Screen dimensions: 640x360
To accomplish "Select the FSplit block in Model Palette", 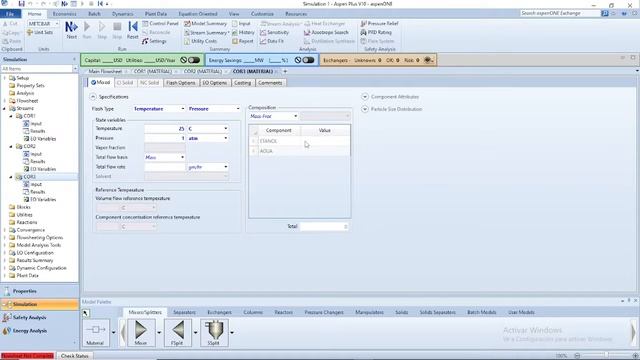I will coord(177,333).
